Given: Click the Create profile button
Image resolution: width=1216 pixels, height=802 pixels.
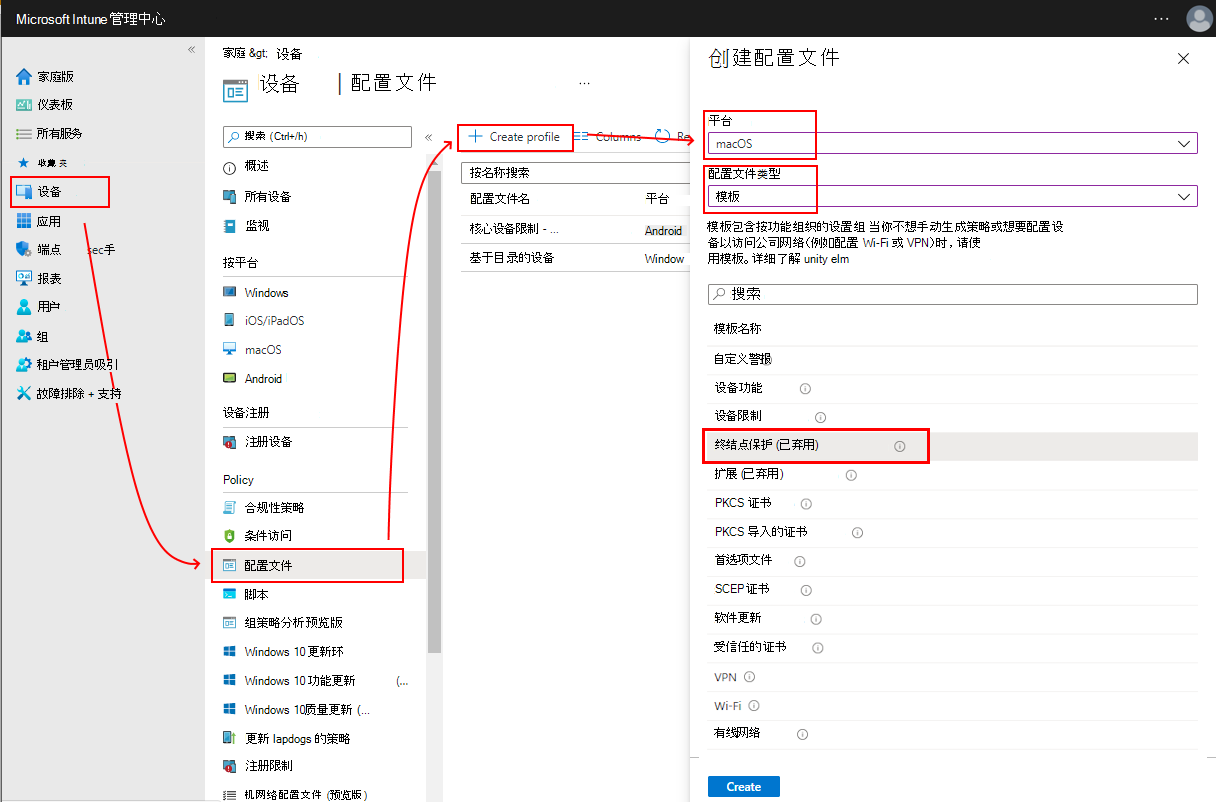Looking at the screenshot, I should (x=515, y=137).
